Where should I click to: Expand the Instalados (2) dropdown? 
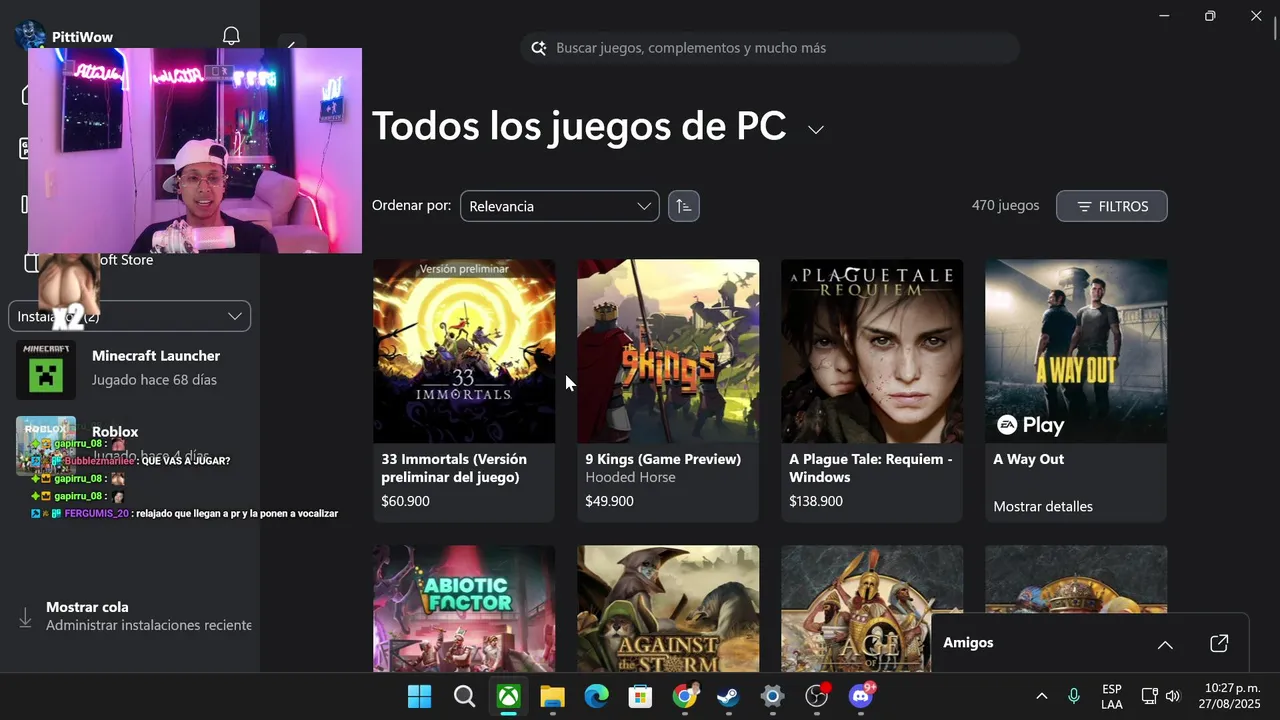pyautogui.click(x=130, y=316)
